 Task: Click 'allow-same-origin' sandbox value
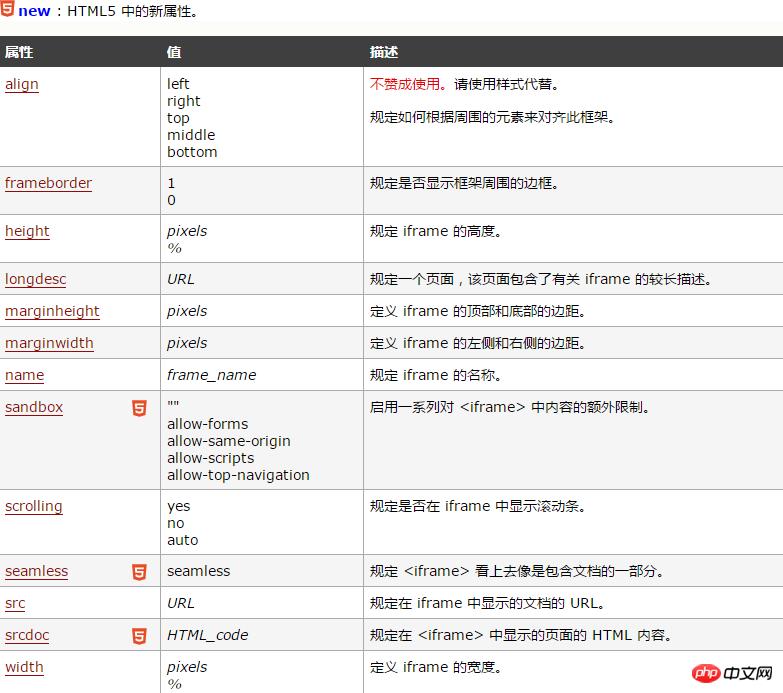(x=229, y=441)
